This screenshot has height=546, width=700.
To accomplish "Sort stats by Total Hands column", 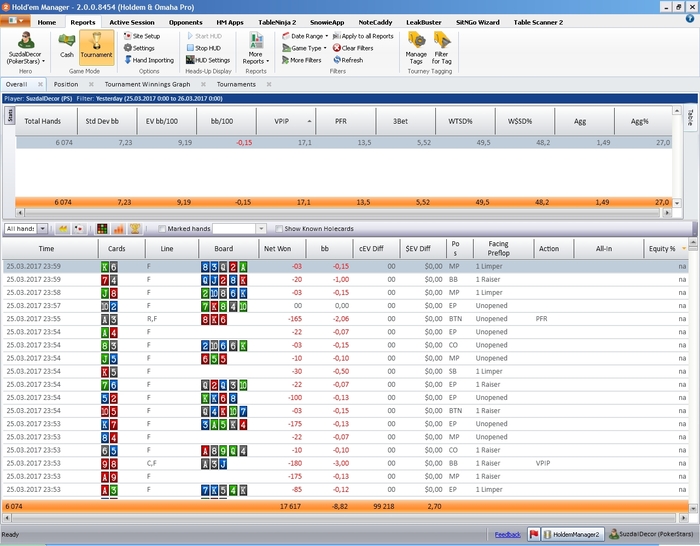I will point(46,121).
